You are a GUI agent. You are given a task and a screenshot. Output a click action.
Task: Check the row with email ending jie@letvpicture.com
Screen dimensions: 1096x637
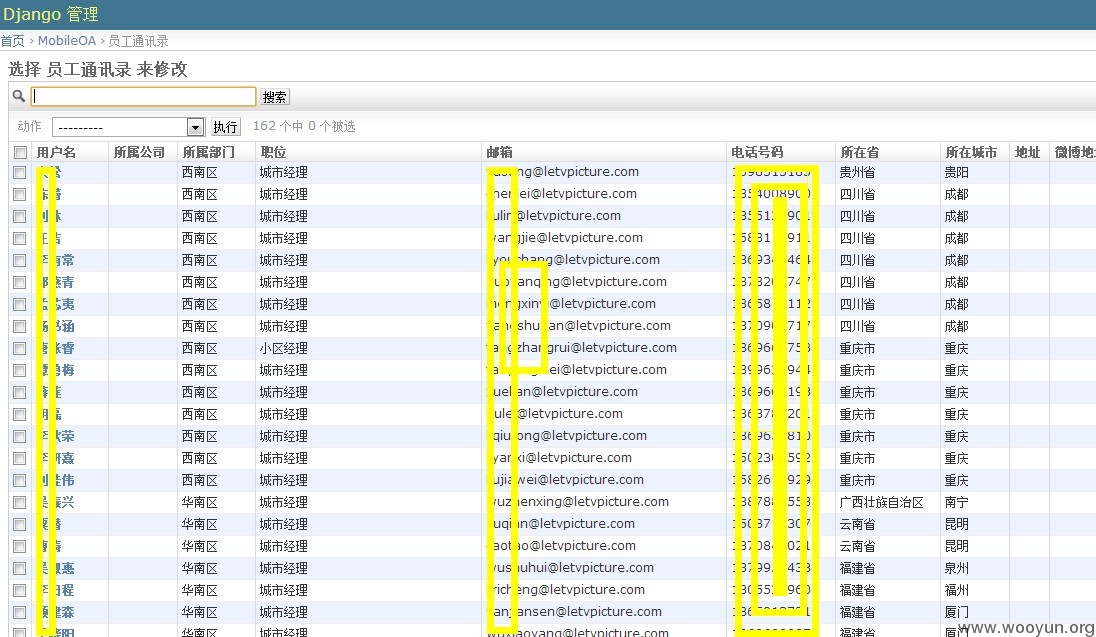tap(20, 238)
